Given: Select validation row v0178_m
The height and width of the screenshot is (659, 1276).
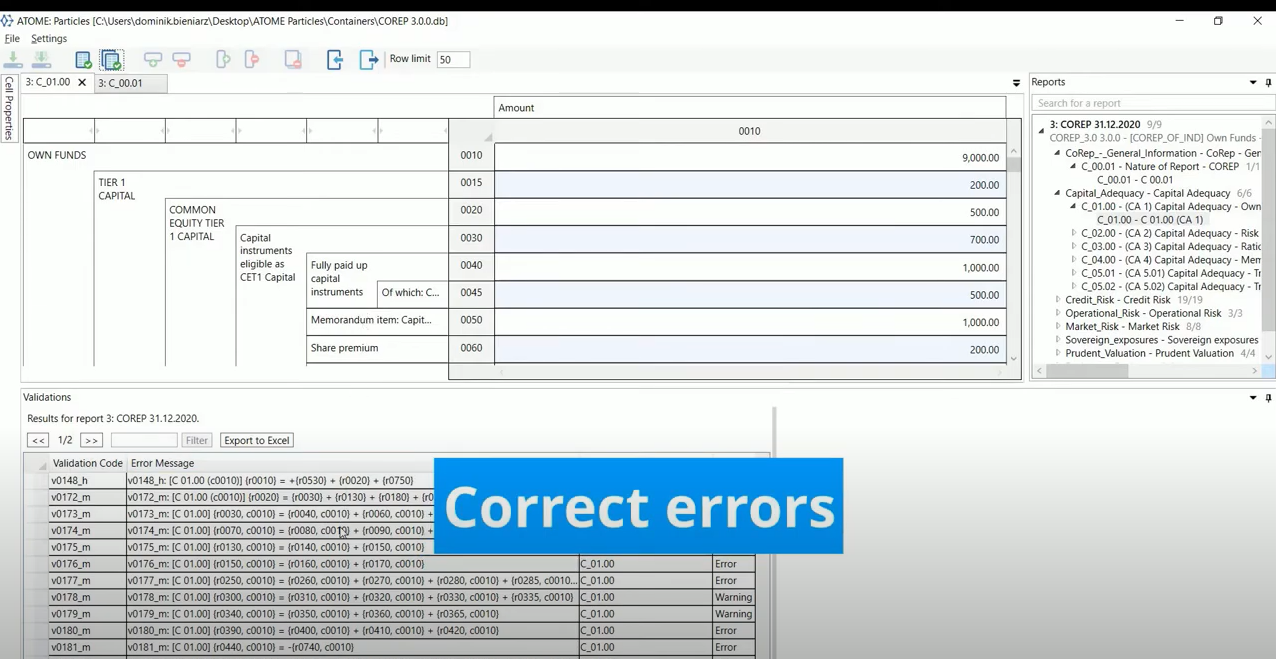Looking at the screenshot, I should coord(401,597).
